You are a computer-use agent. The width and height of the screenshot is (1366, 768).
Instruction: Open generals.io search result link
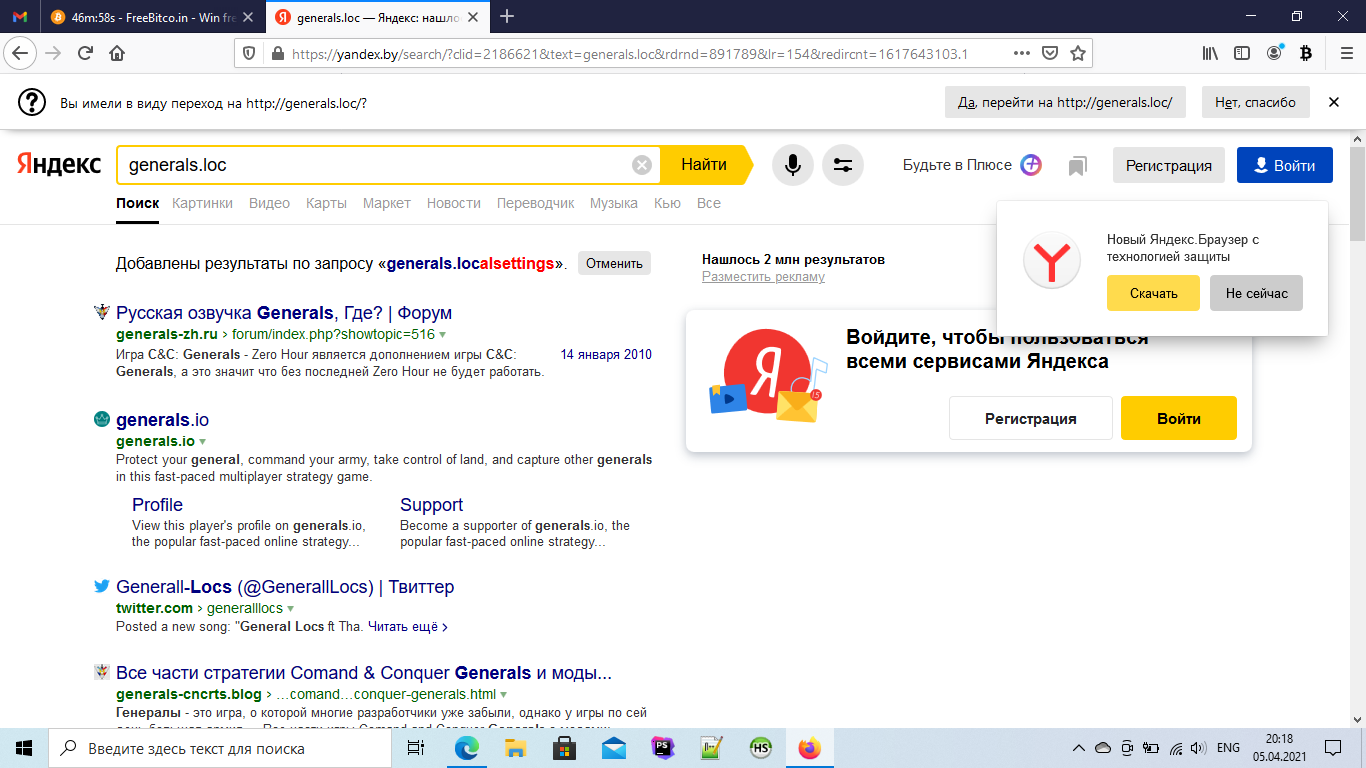point(162,420)
